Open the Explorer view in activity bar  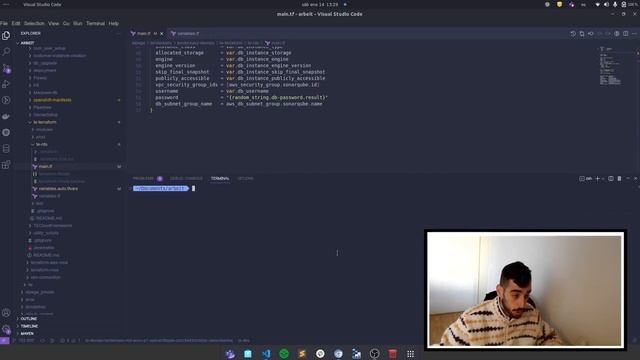tap(6, 36)
